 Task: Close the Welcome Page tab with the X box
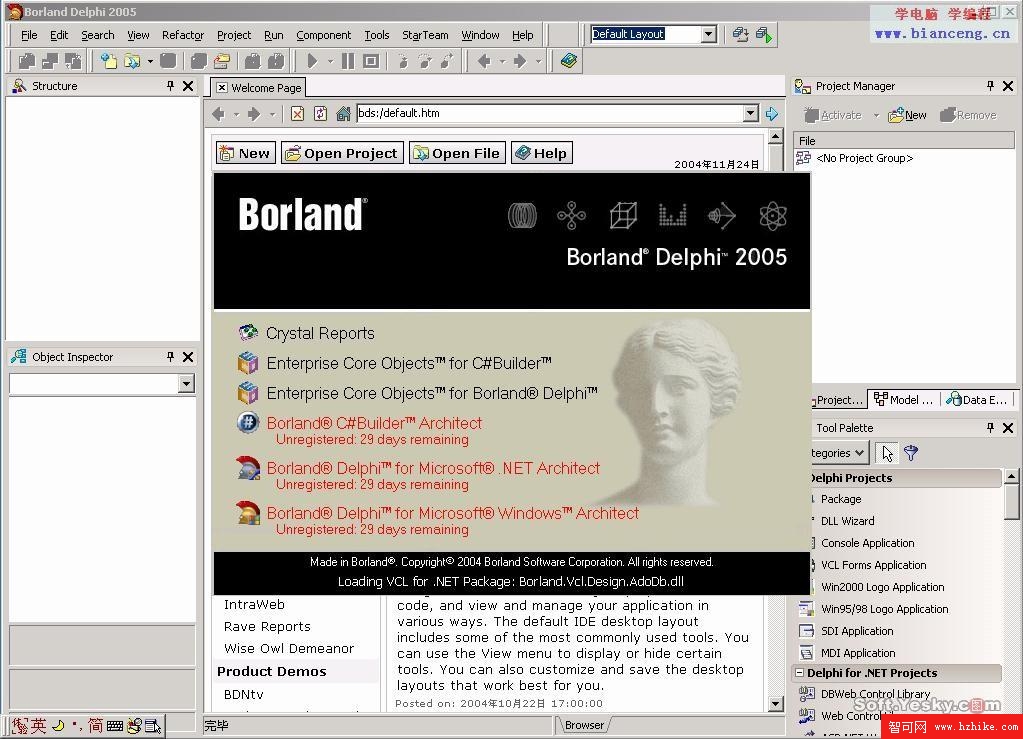(x=222, y=87)
